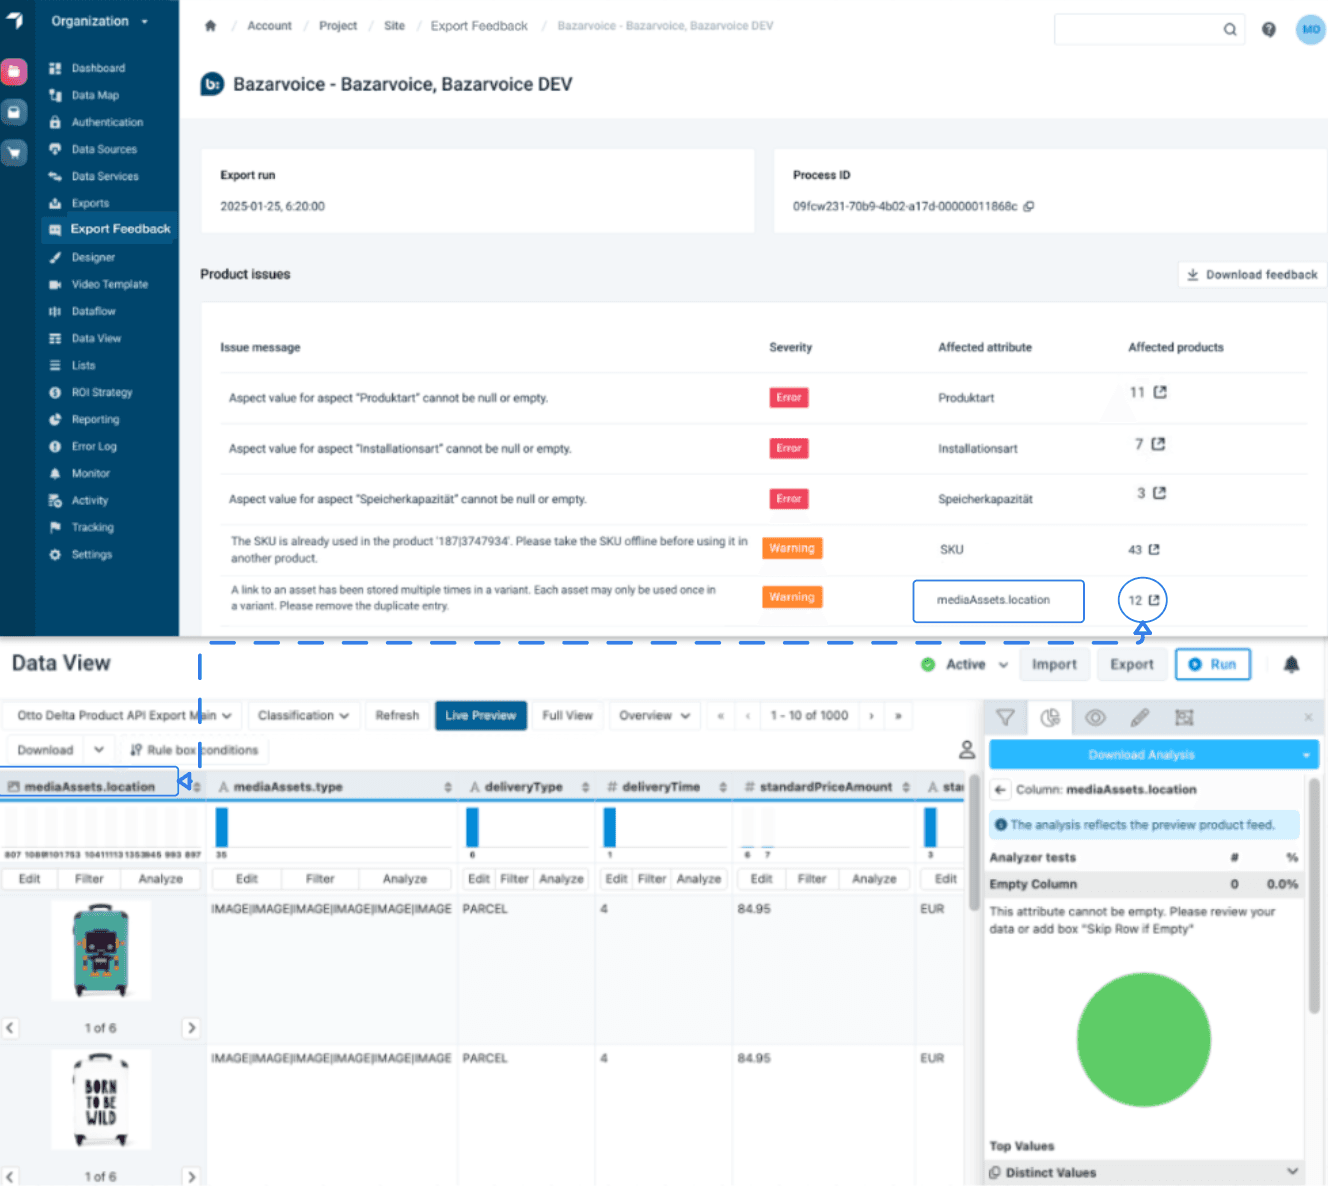
Task: Sort the mediaAssets.type column
Action: pos(447,788)
